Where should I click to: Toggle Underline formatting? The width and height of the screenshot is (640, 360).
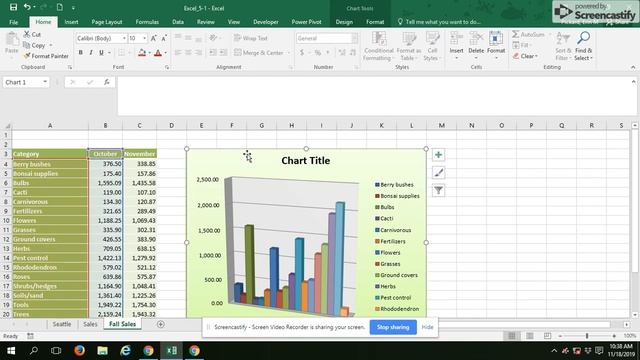coord(101,53)
